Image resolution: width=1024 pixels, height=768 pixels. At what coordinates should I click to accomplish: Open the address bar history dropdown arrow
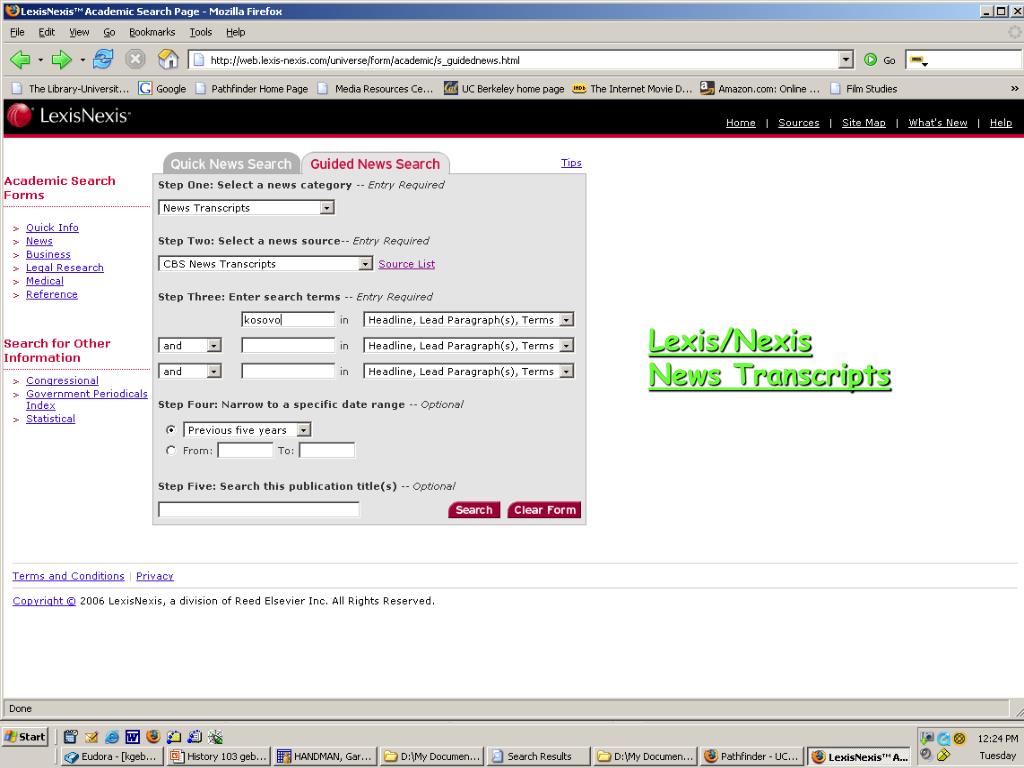[x=846, y=60]
